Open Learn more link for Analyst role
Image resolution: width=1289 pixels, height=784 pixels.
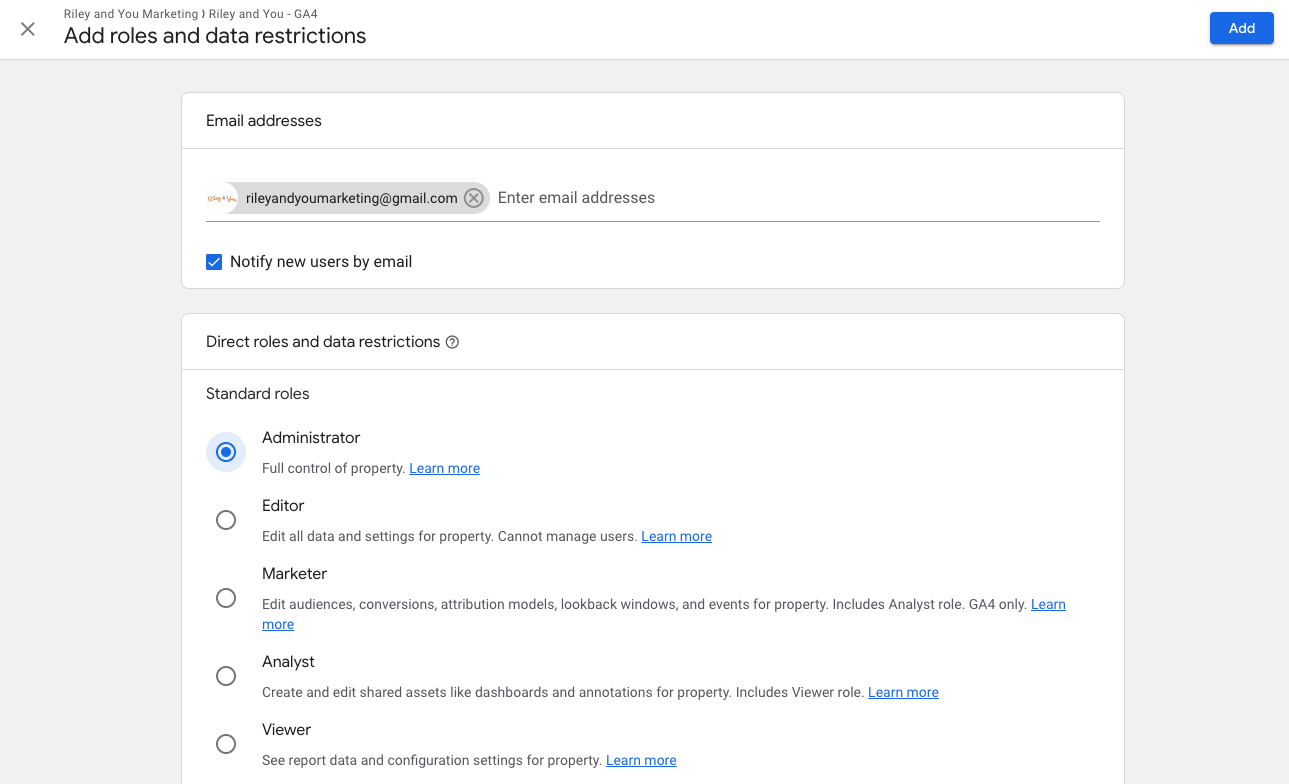[903, 692]
